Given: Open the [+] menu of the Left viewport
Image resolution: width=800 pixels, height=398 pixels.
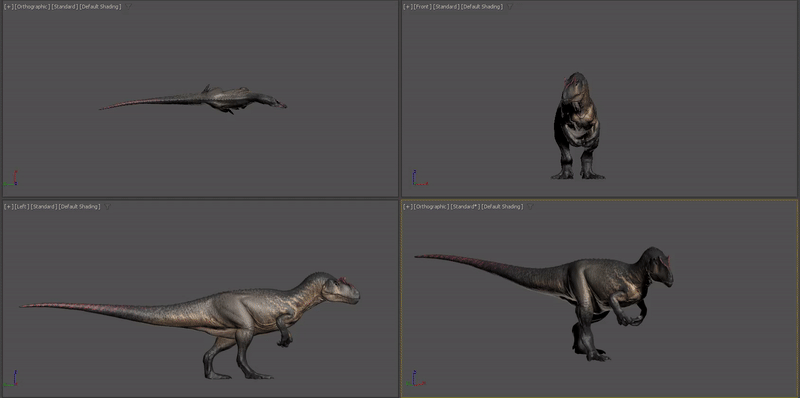Looking at the screenshot, I should (x=9, y=207).
